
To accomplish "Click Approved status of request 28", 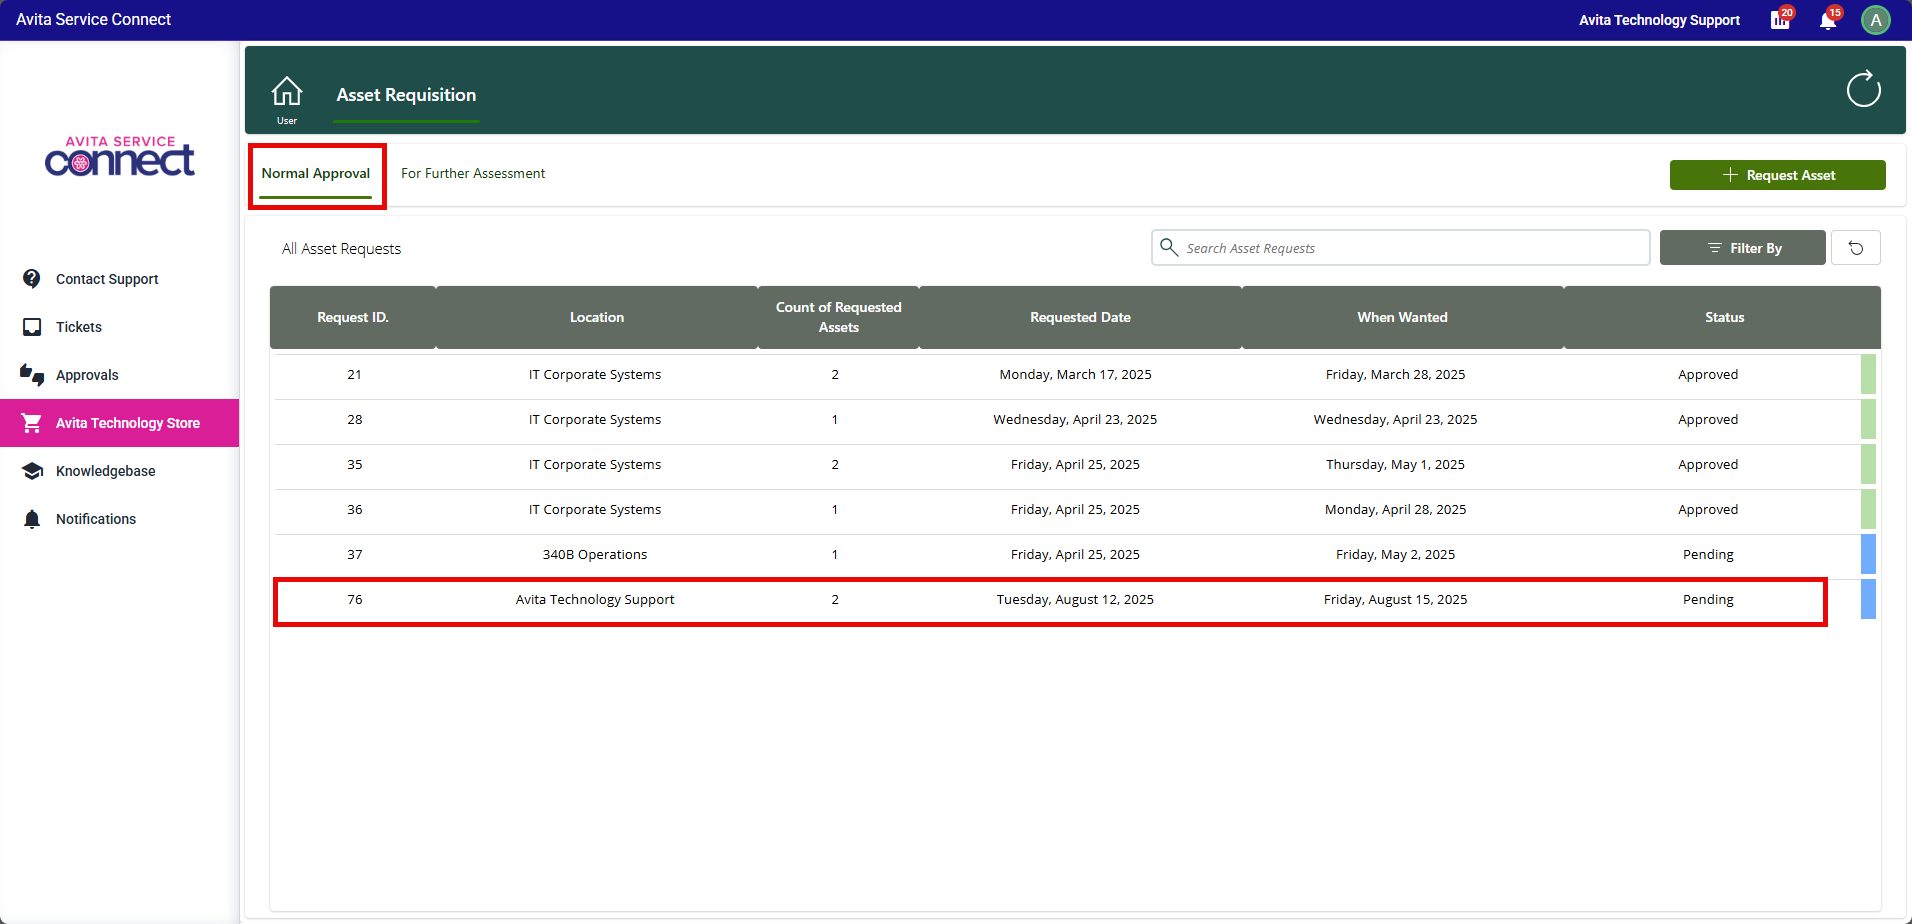I will click(1708, 419).
